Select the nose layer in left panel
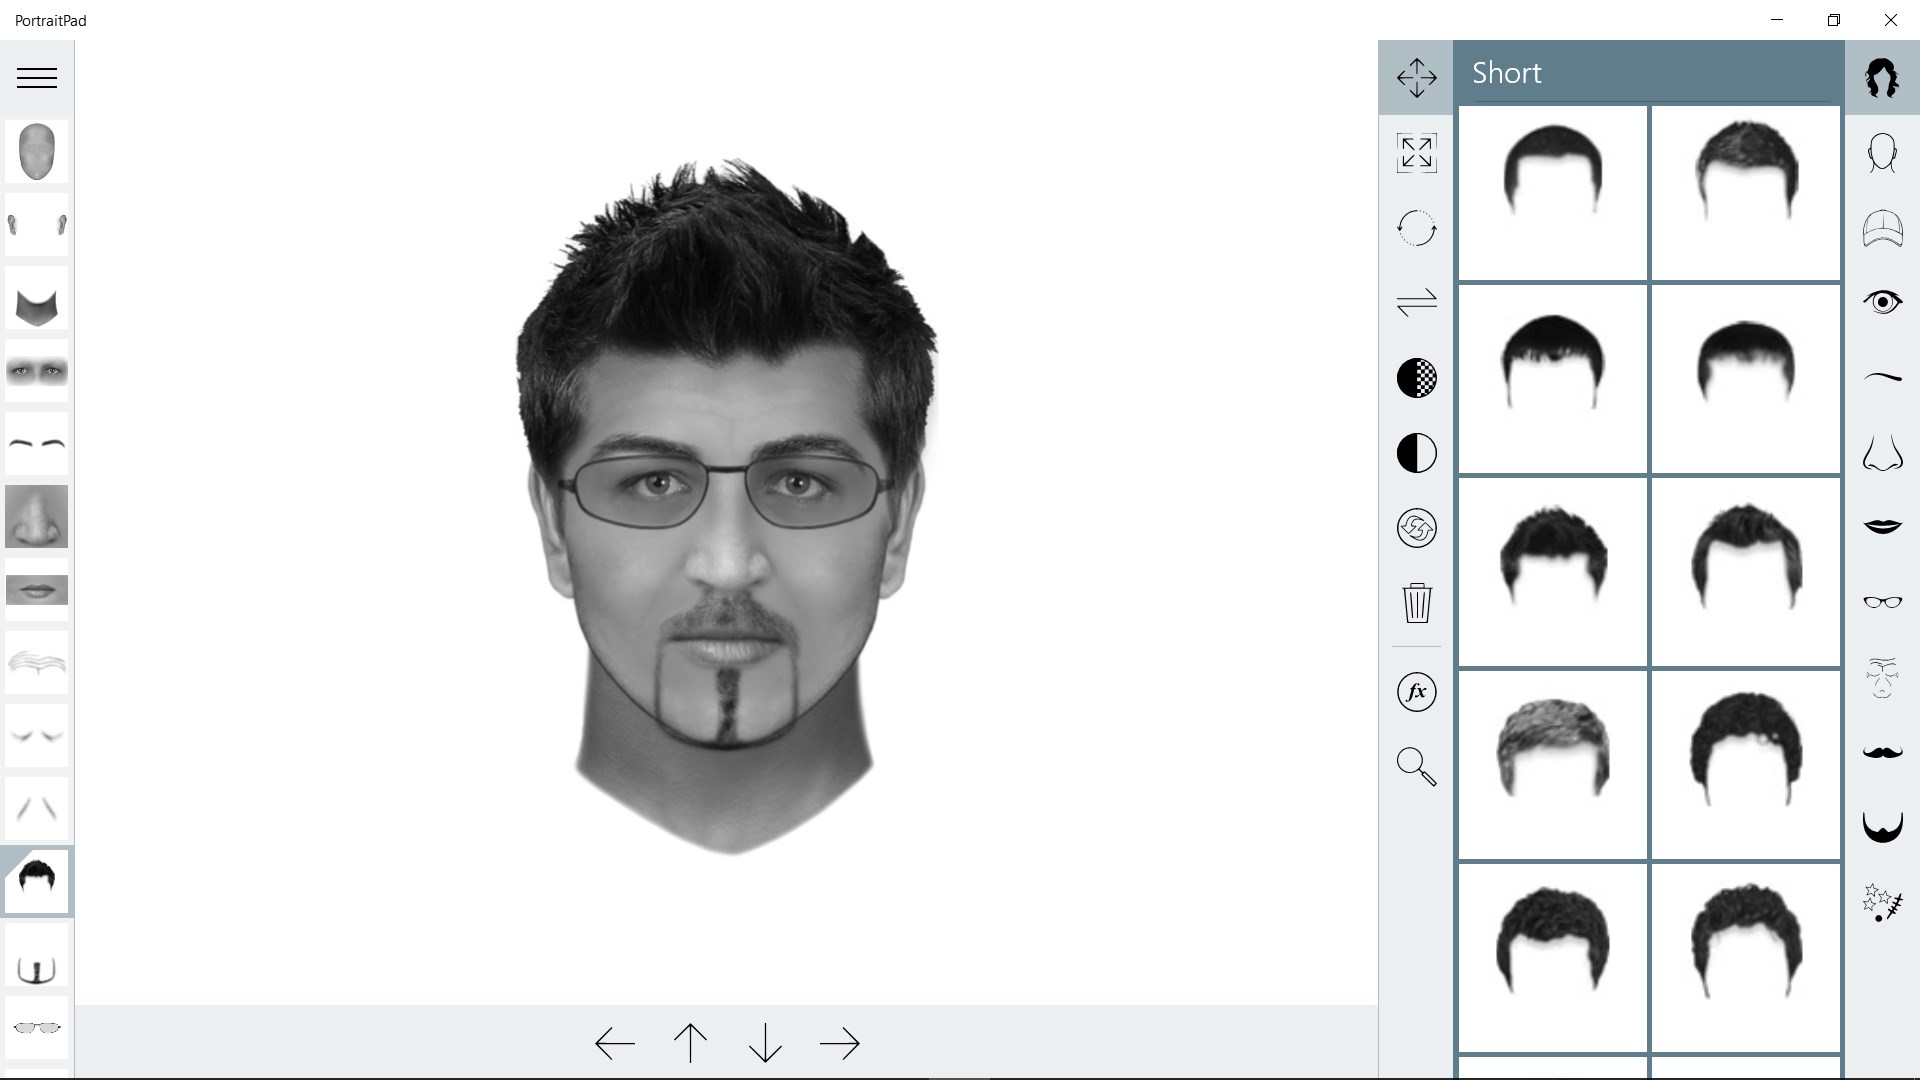This screenshot has height=1080, width=1920. coord(37,517)
